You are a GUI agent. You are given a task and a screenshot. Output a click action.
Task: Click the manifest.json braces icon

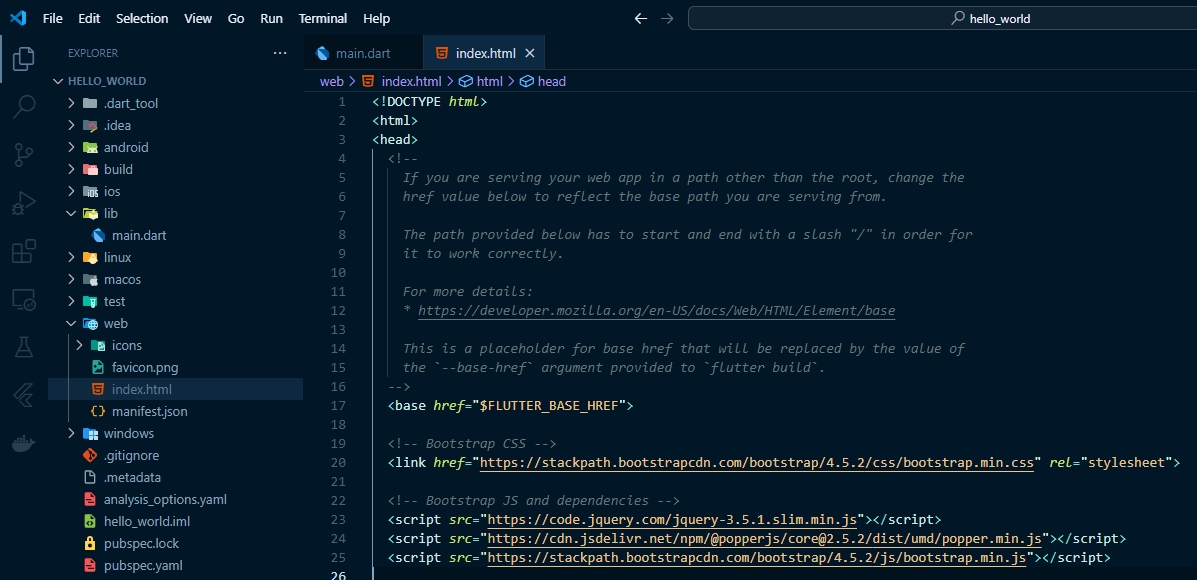[98, 411]
